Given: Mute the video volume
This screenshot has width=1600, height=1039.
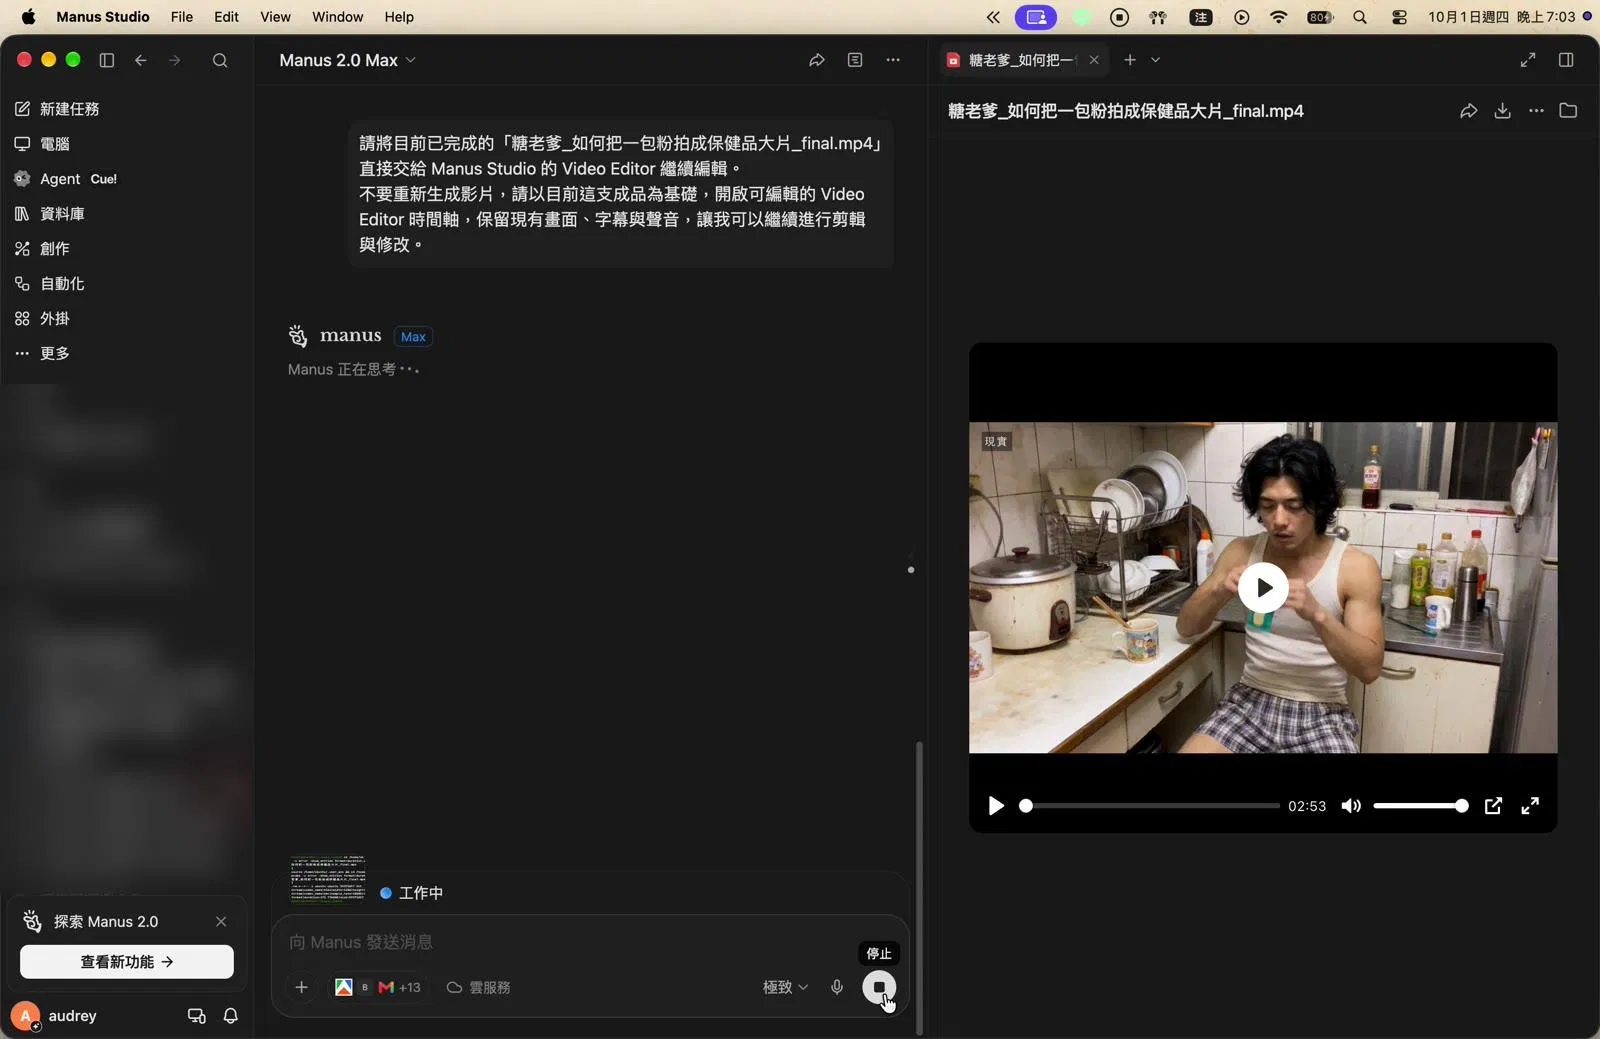Looking at the screenshot, I should [x=1351, y=806].
